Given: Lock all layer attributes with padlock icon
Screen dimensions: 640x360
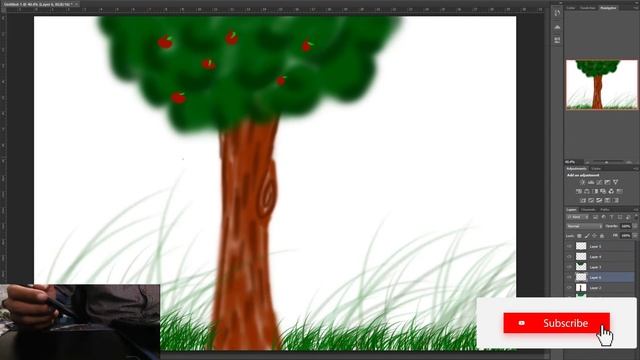Looking at the screenshot, I should 602,236.
